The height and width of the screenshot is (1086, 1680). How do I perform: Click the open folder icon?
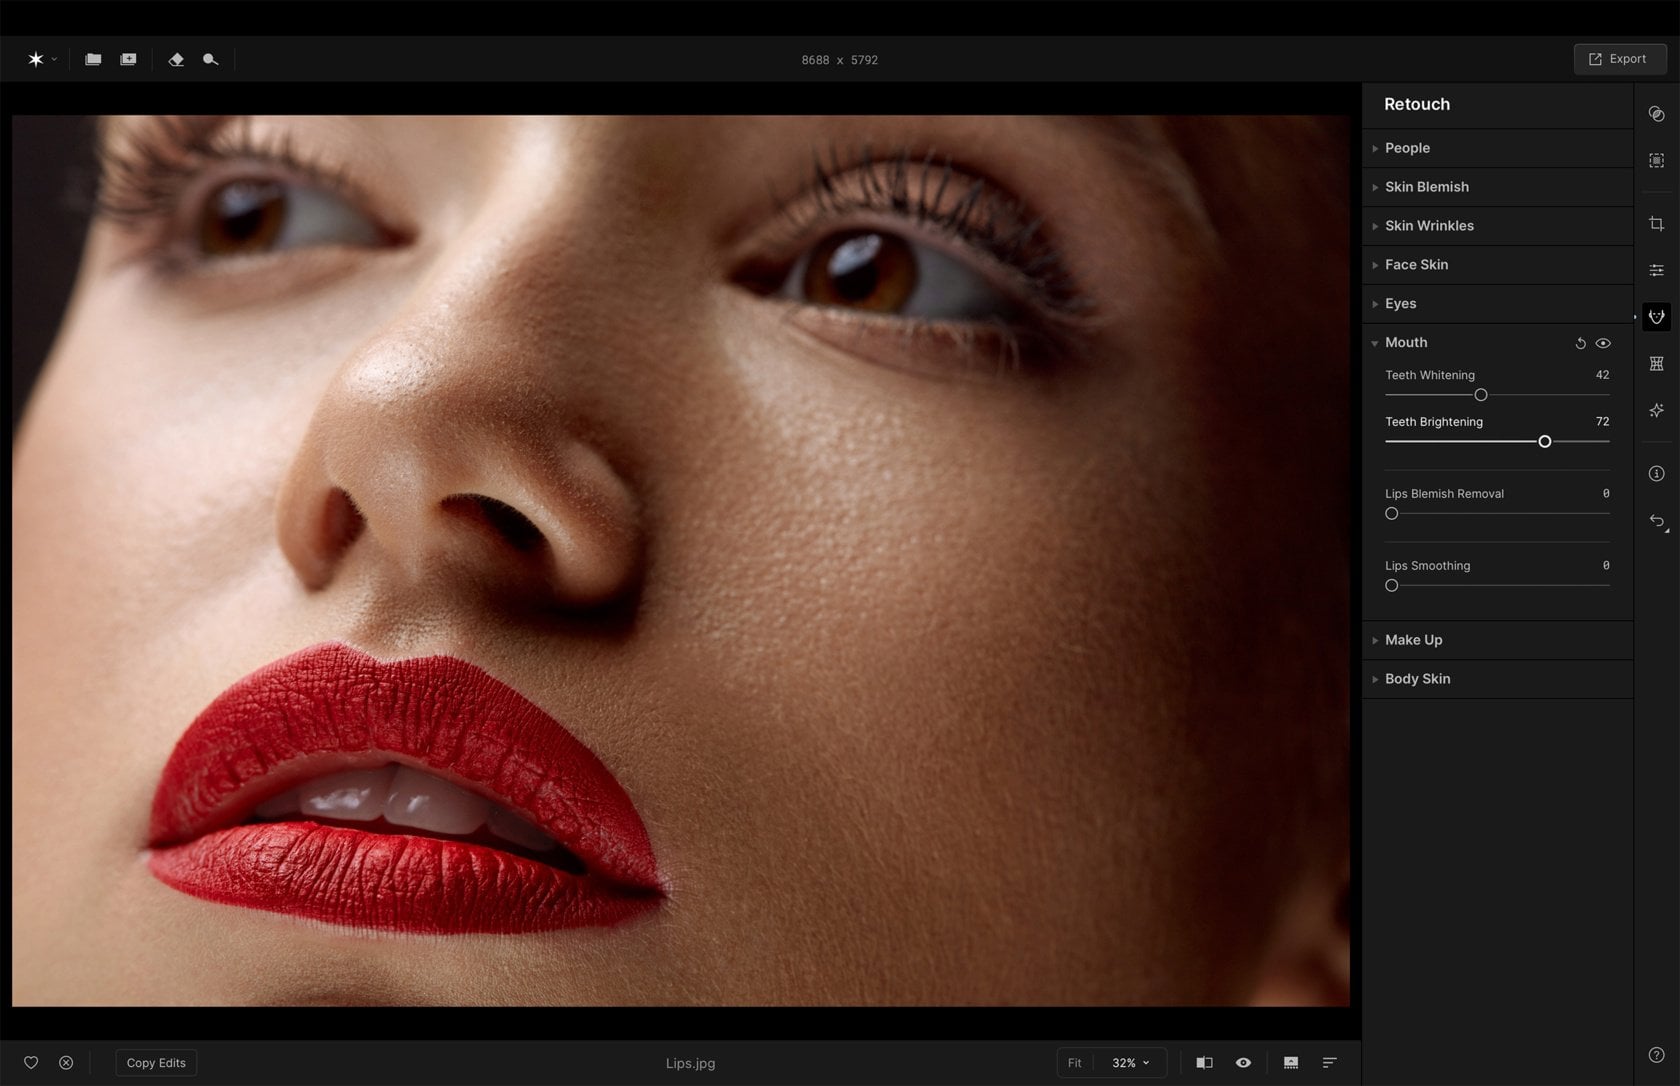pyautogui.click(x=93, y=60)
